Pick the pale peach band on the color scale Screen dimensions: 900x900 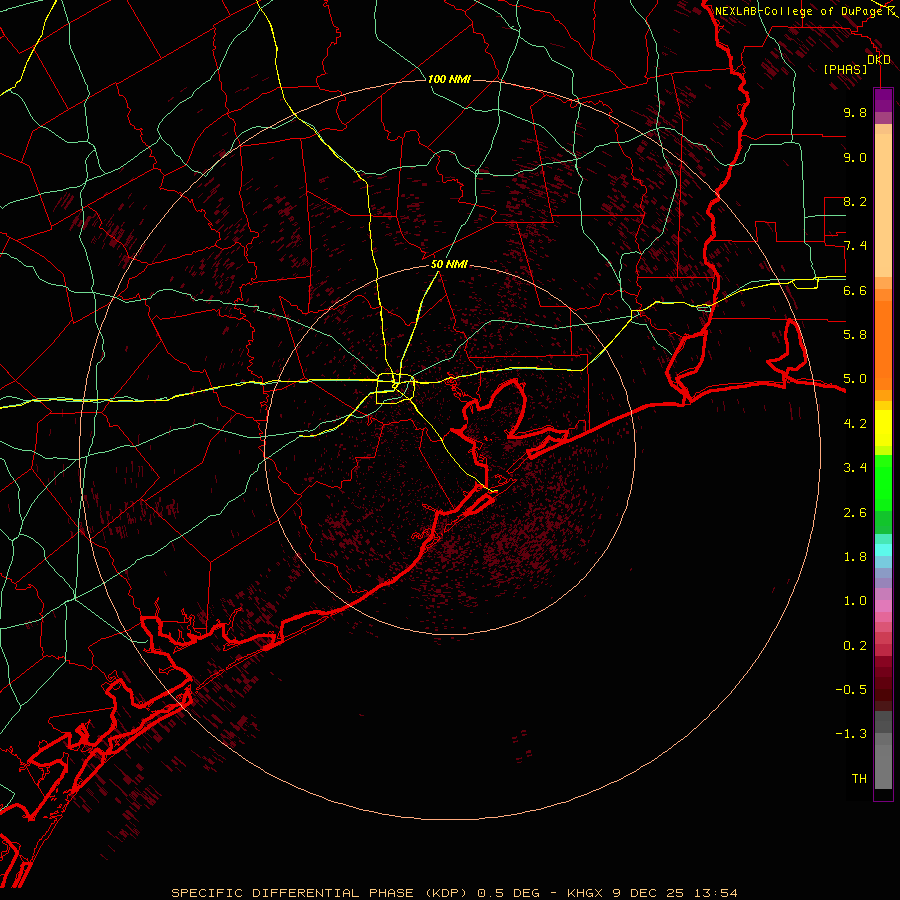tap(883, 207)
